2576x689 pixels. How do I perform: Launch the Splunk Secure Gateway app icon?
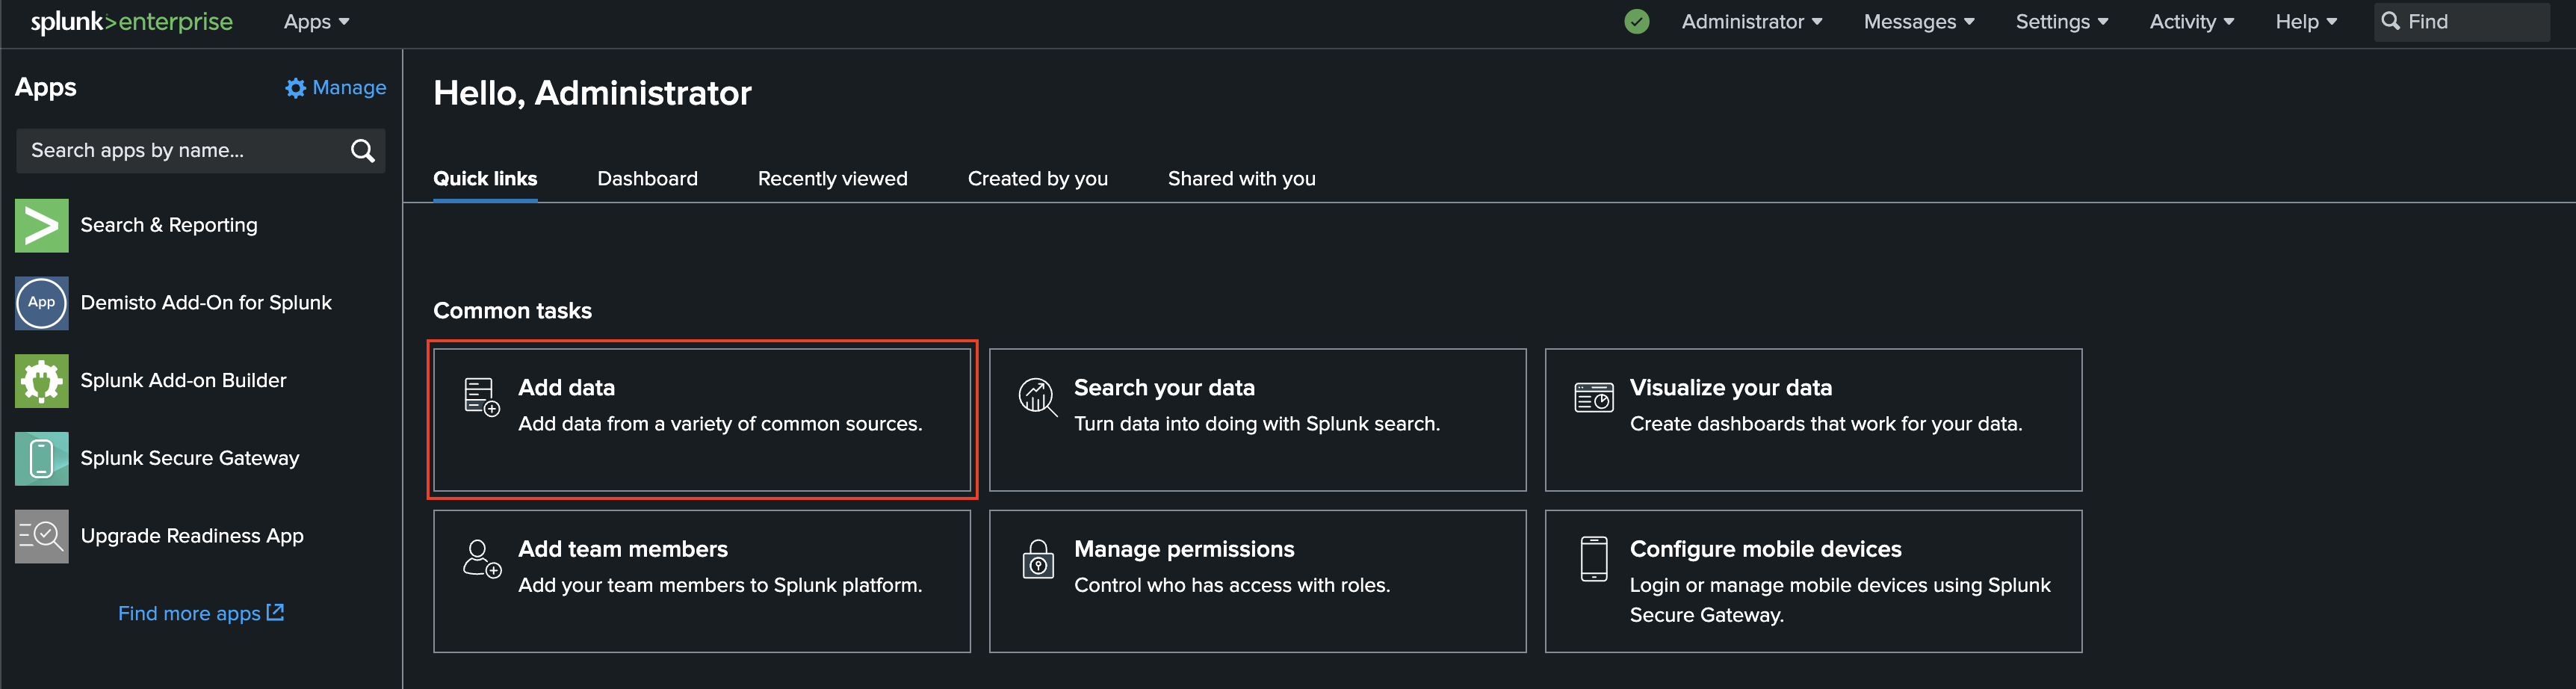[x=41, y=458]
